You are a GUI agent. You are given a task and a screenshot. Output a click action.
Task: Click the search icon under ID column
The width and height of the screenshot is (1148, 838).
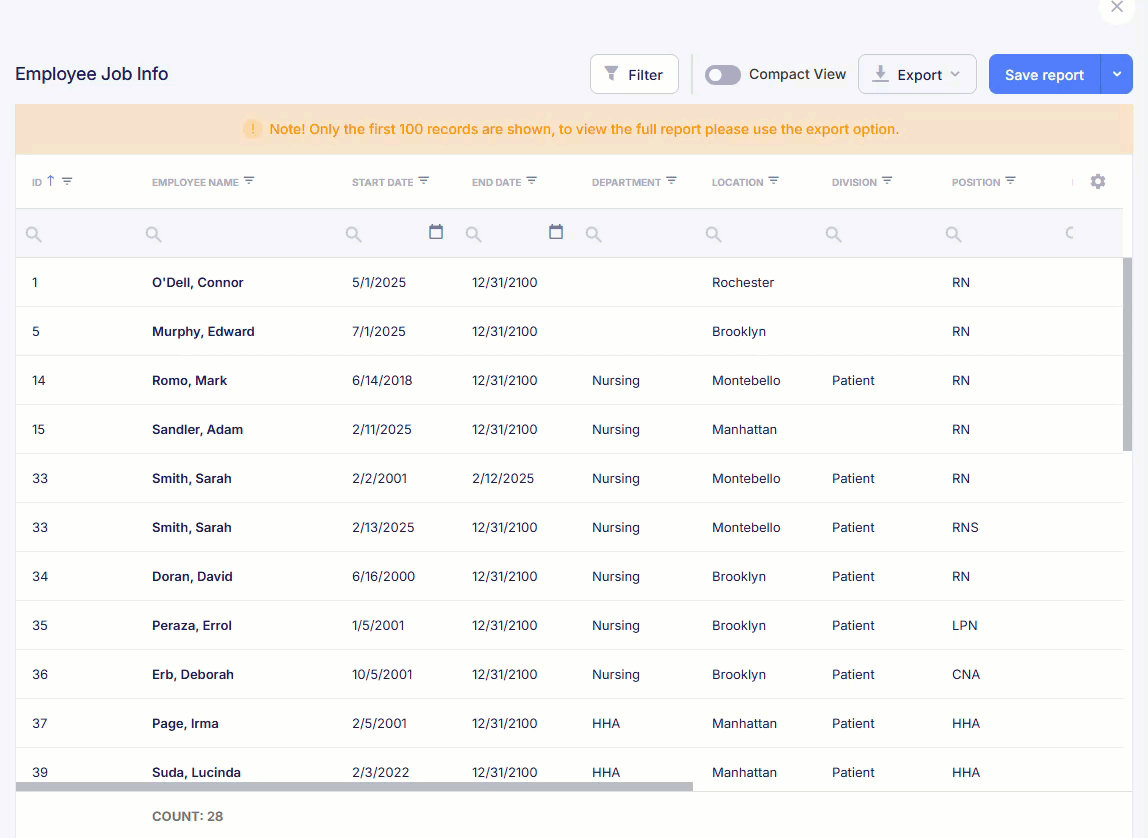pos(34,234)
